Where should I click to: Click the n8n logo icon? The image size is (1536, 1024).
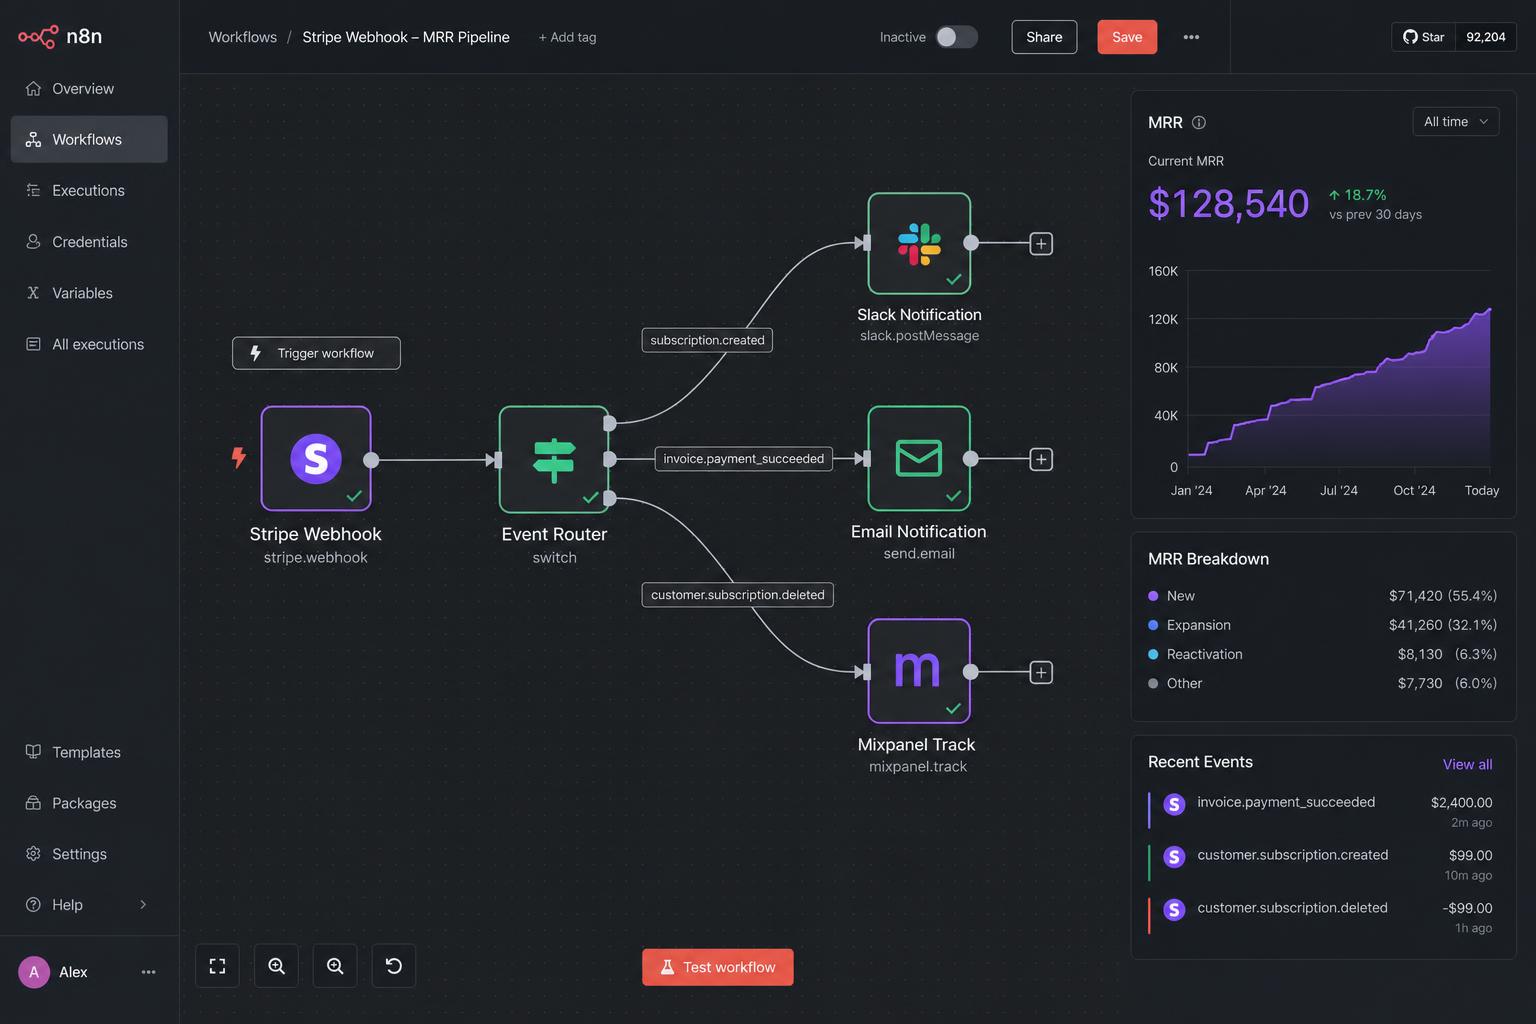tap(38, 37)
